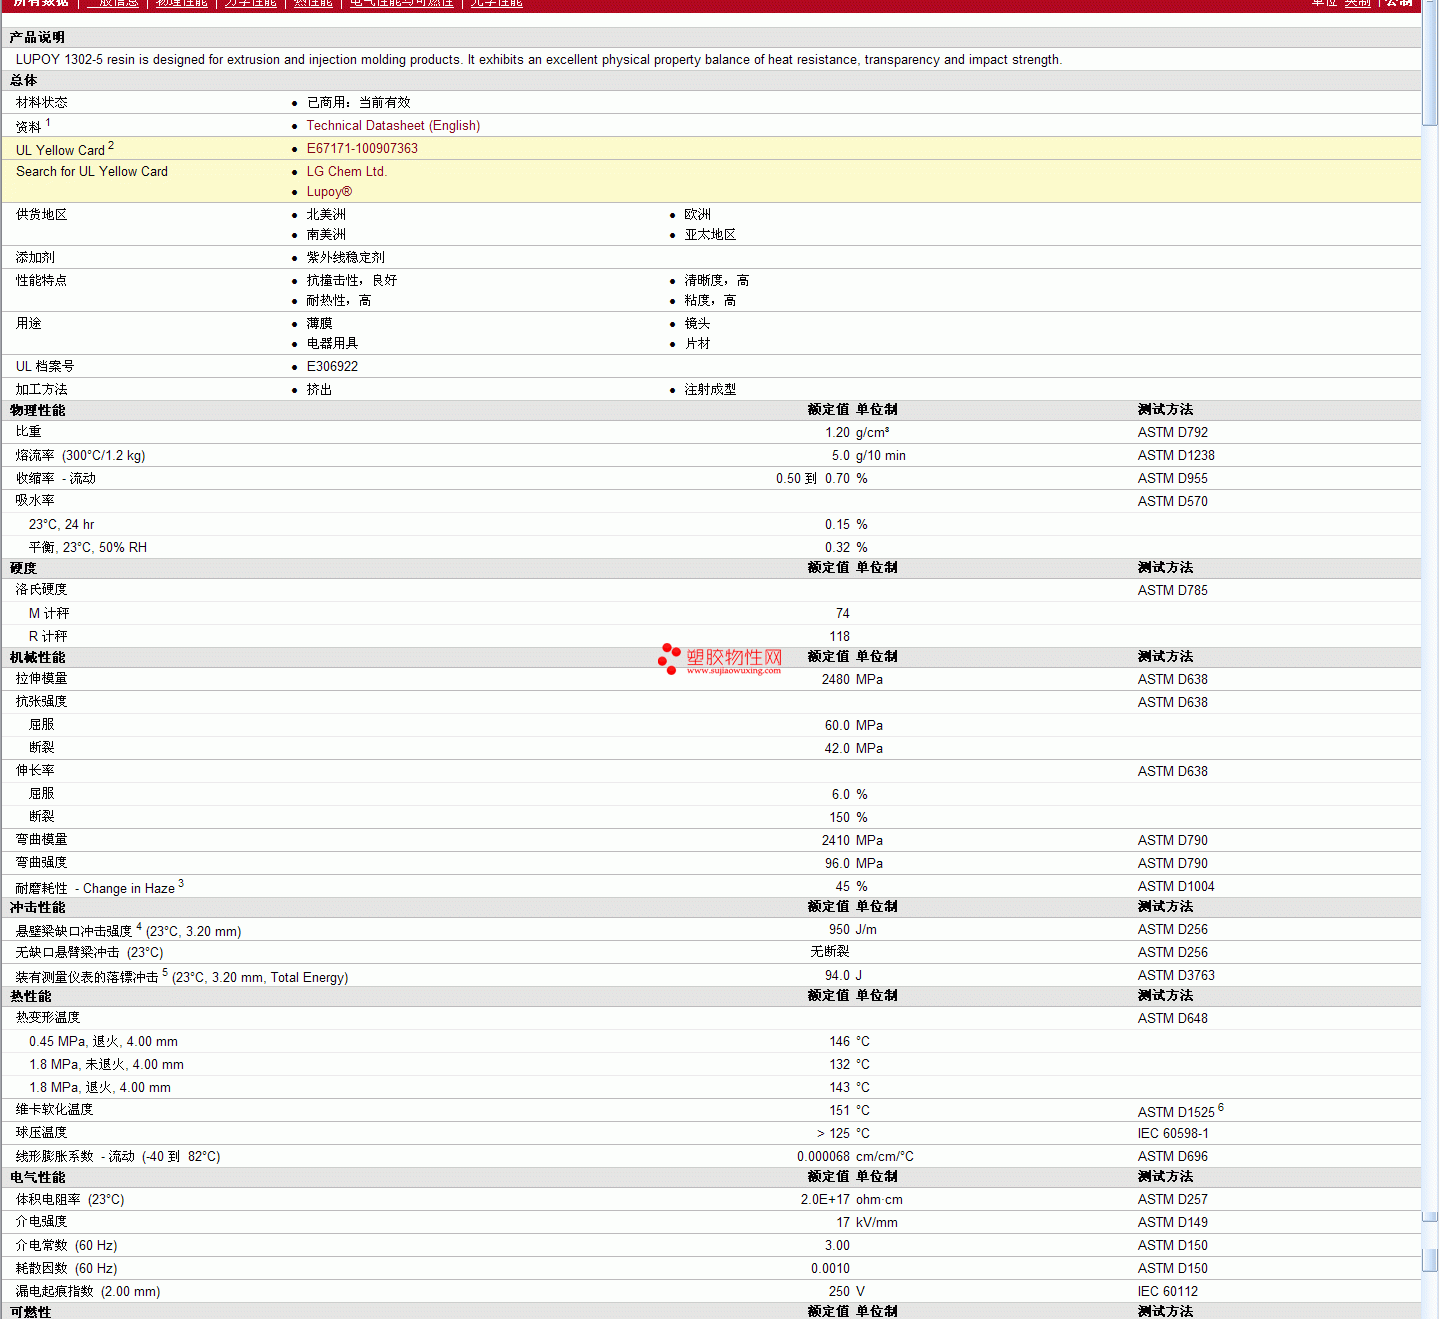Select Vicat softening temperature 151
Viewport: 1440px width, 1319px height.
click(840, 1111)
